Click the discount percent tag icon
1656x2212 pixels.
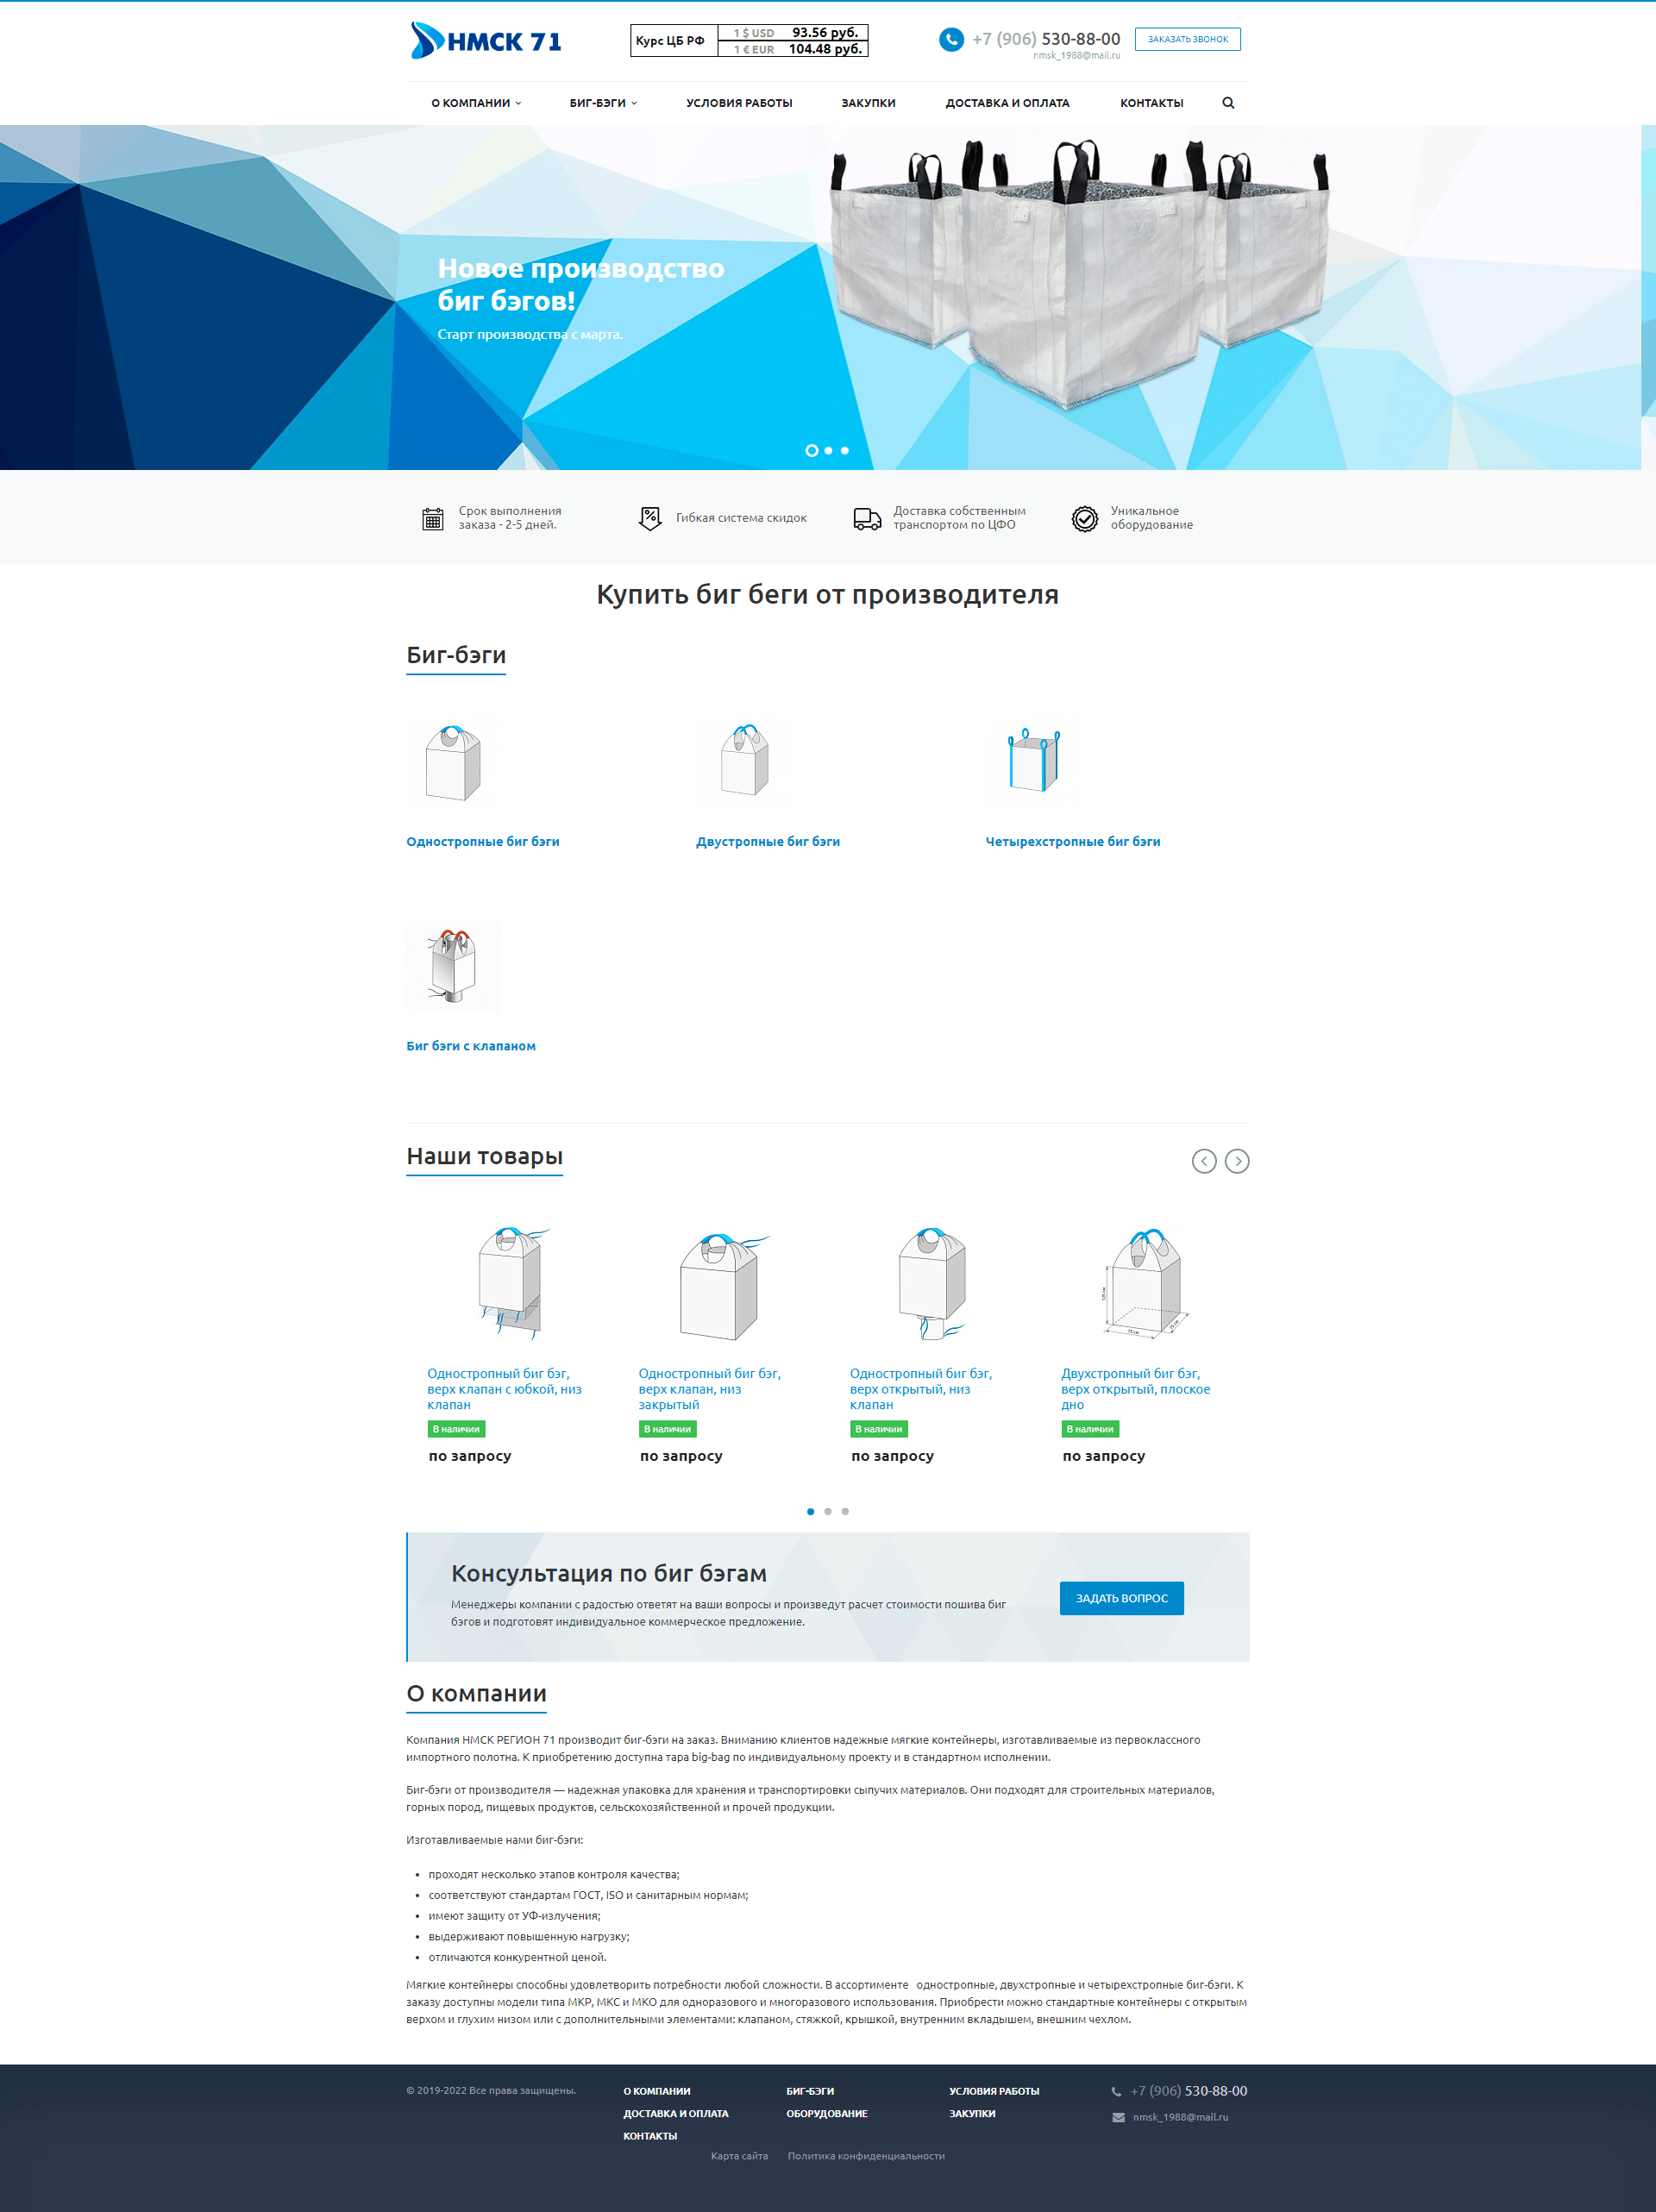tap(650, 518)
